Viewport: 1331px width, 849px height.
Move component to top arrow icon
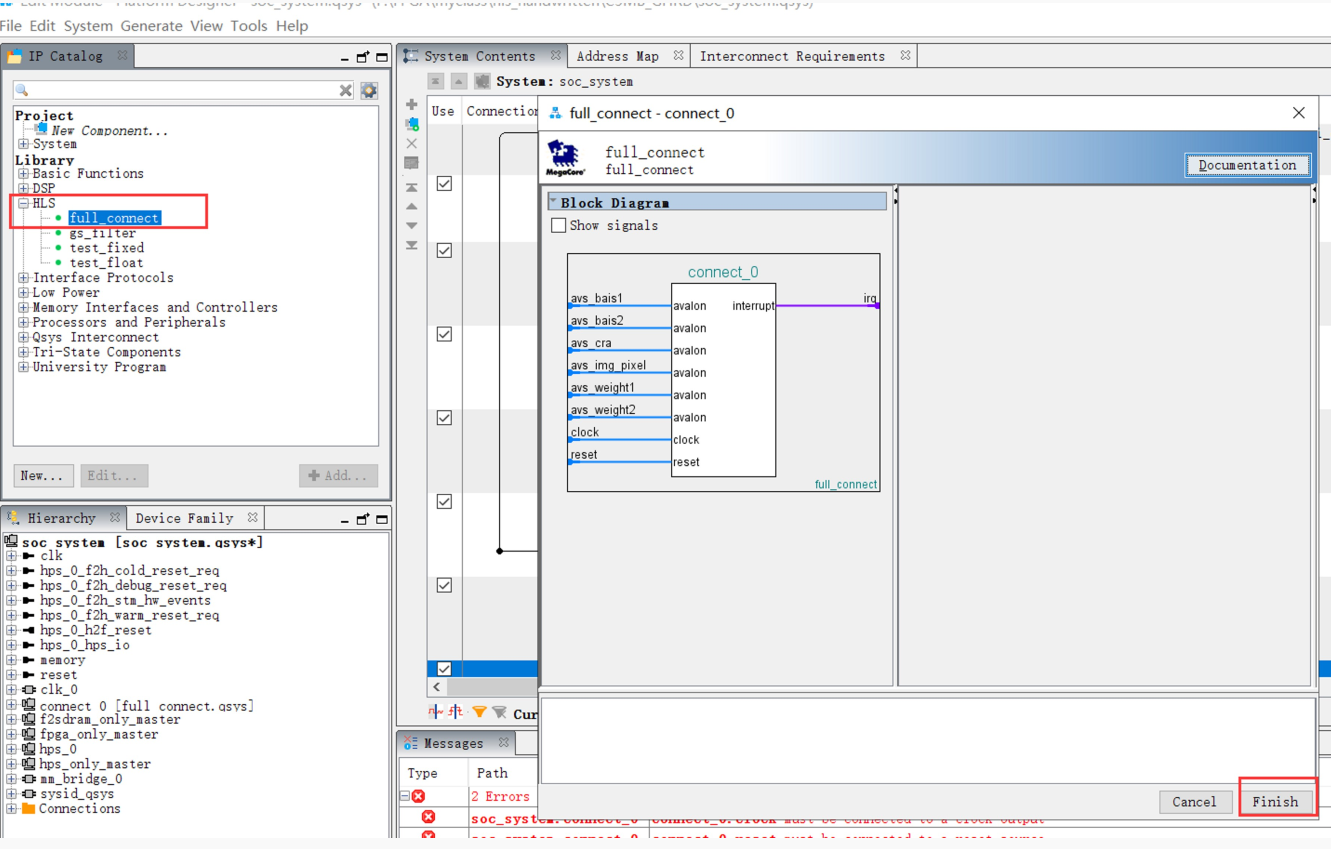point(411,187)
